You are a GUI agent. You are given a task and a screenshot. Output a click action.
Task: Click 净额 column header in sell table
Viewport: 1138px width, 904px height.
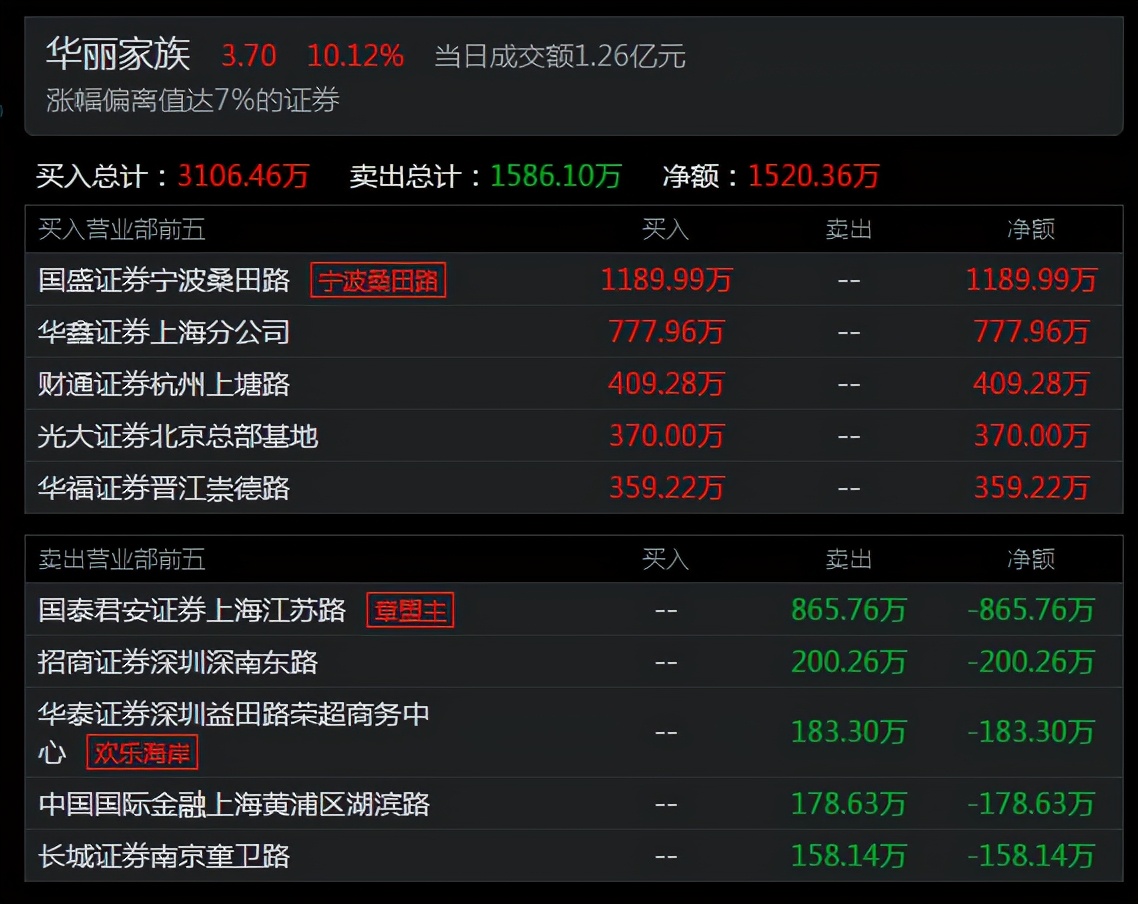pos(1031,559)
